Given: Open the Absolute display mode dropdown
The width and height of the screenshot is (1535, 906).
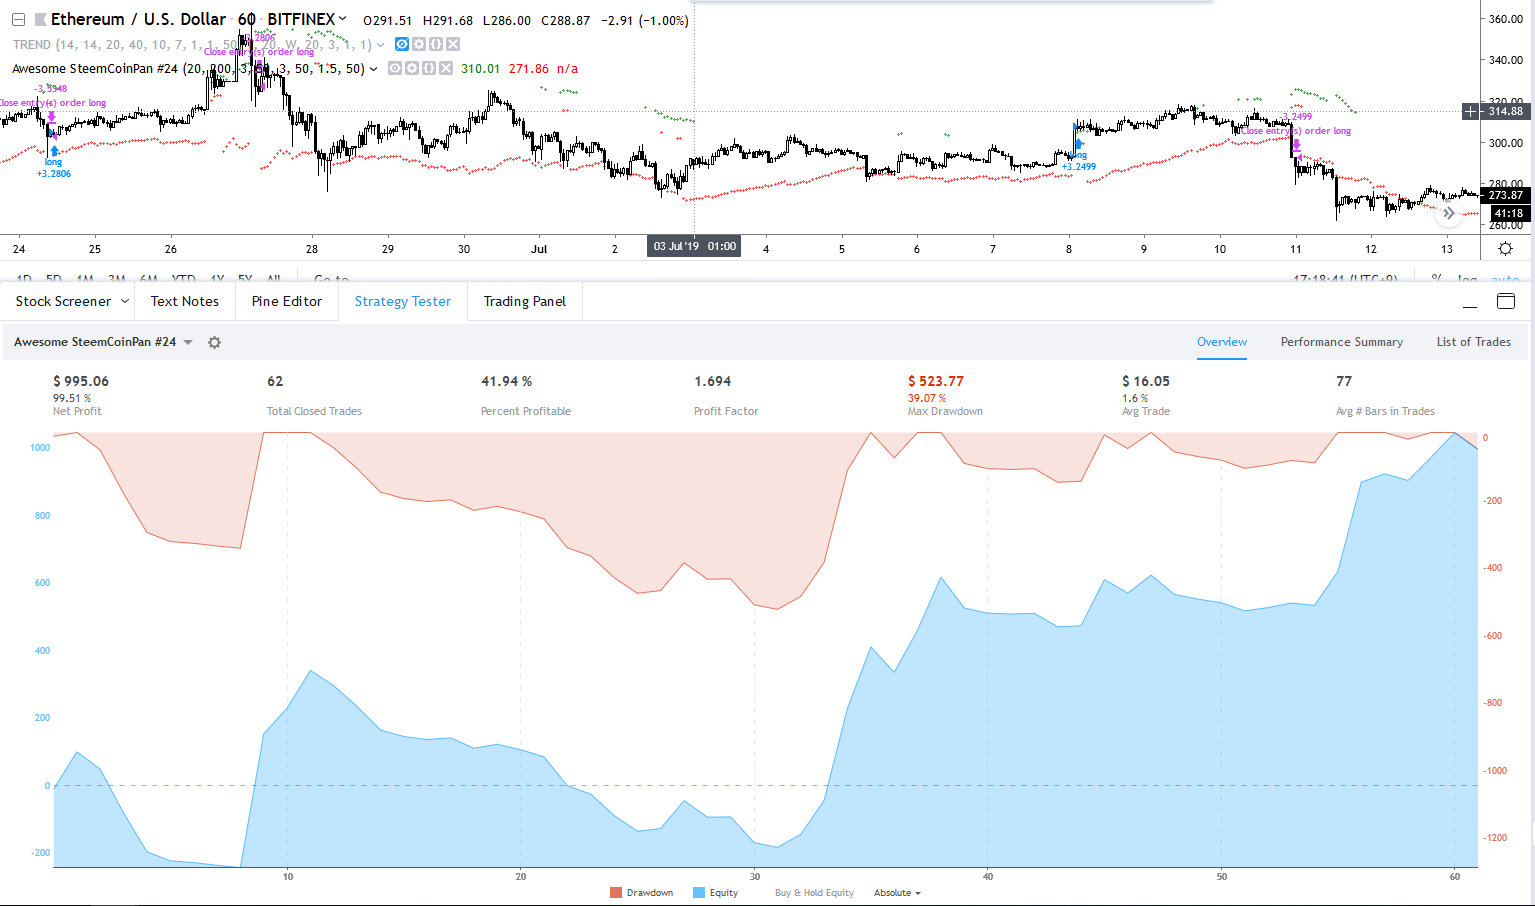Looking at the screenshot, I should click(897, 893).
